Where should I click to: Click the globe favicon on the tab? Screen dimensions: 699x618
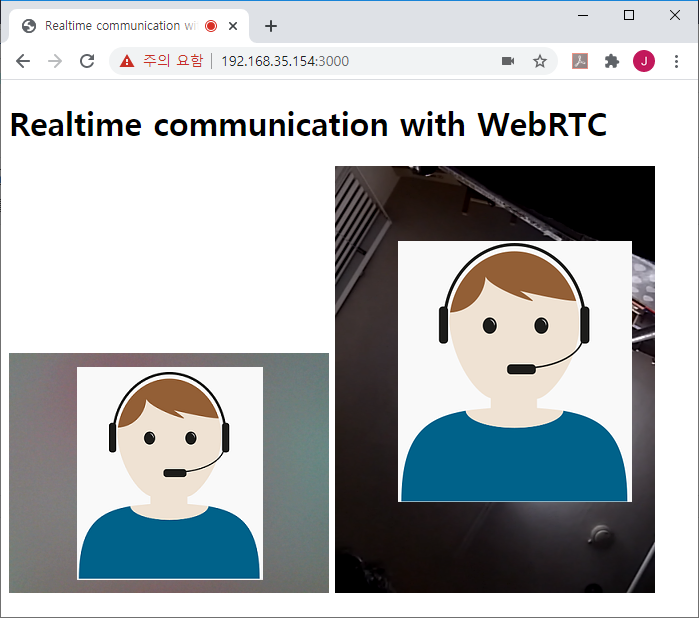point(29,26)
